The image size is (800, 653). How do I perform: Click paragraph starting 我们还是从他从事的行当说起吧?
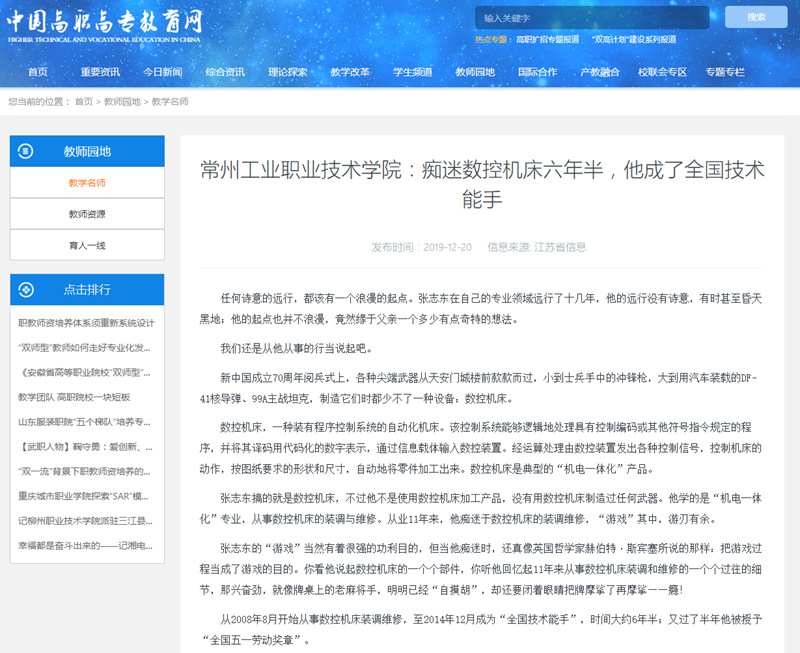pos(296,348)
